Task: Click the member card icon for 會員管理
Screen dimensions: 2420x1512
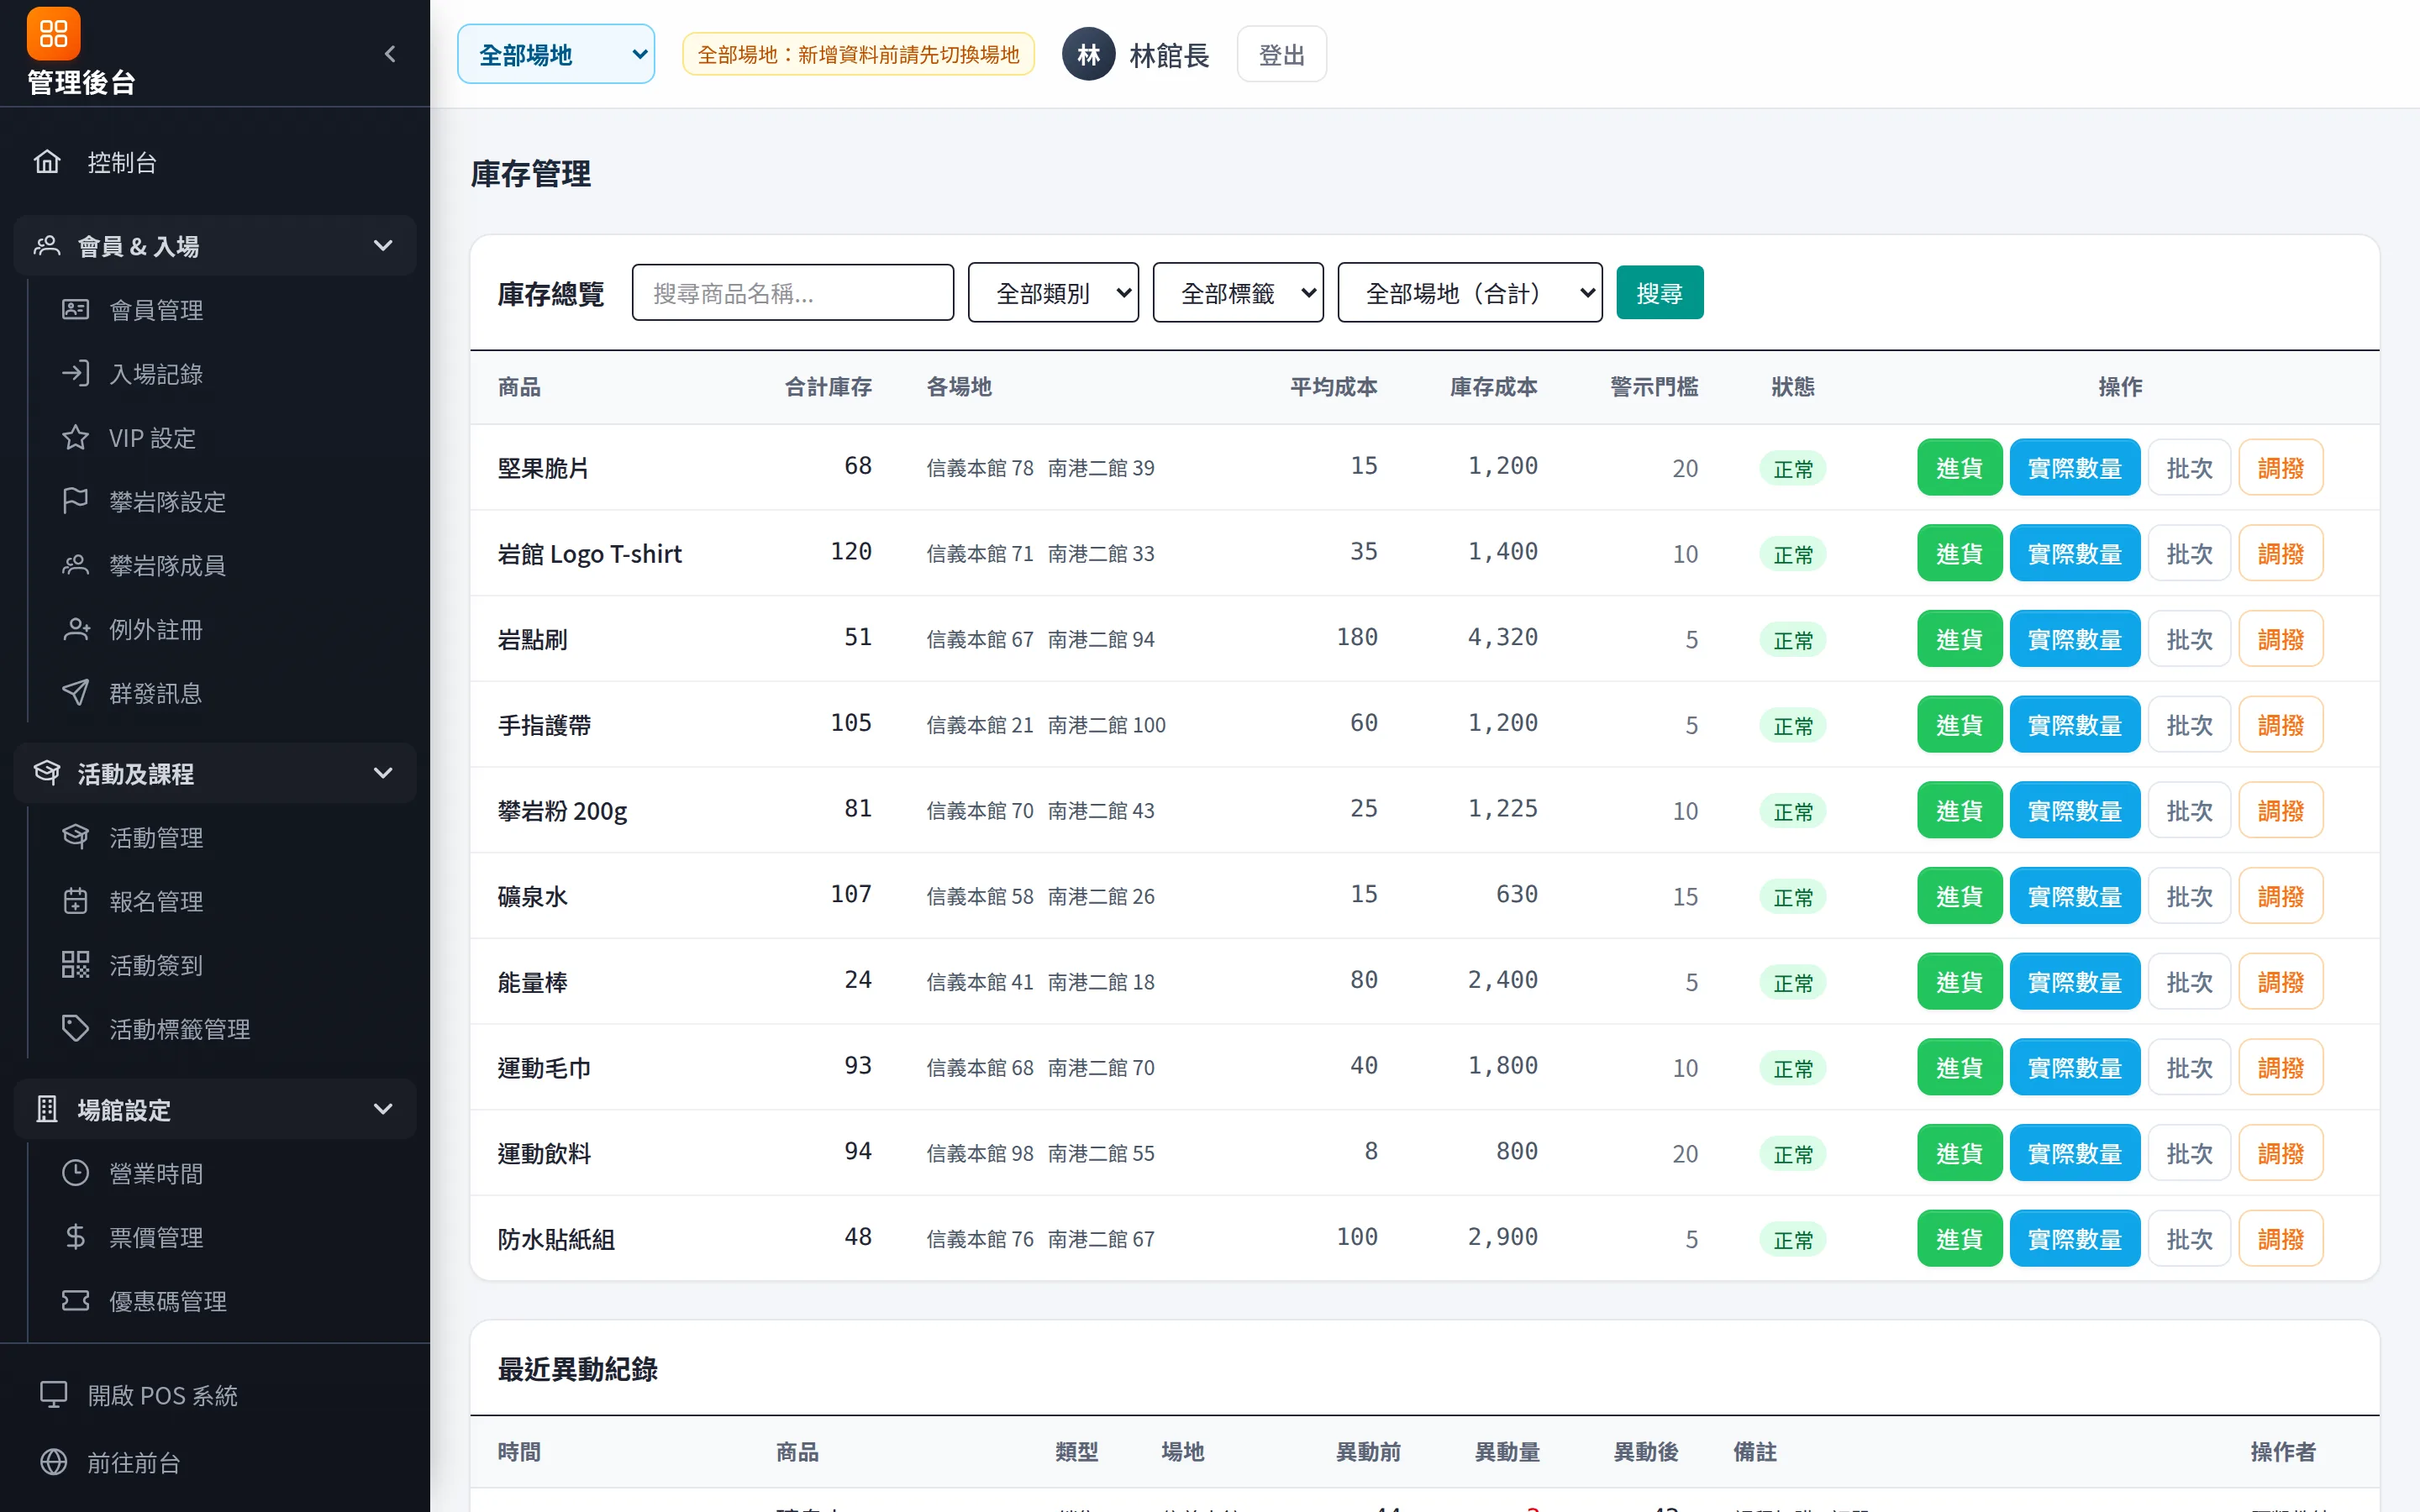Action: click(75, 309)
